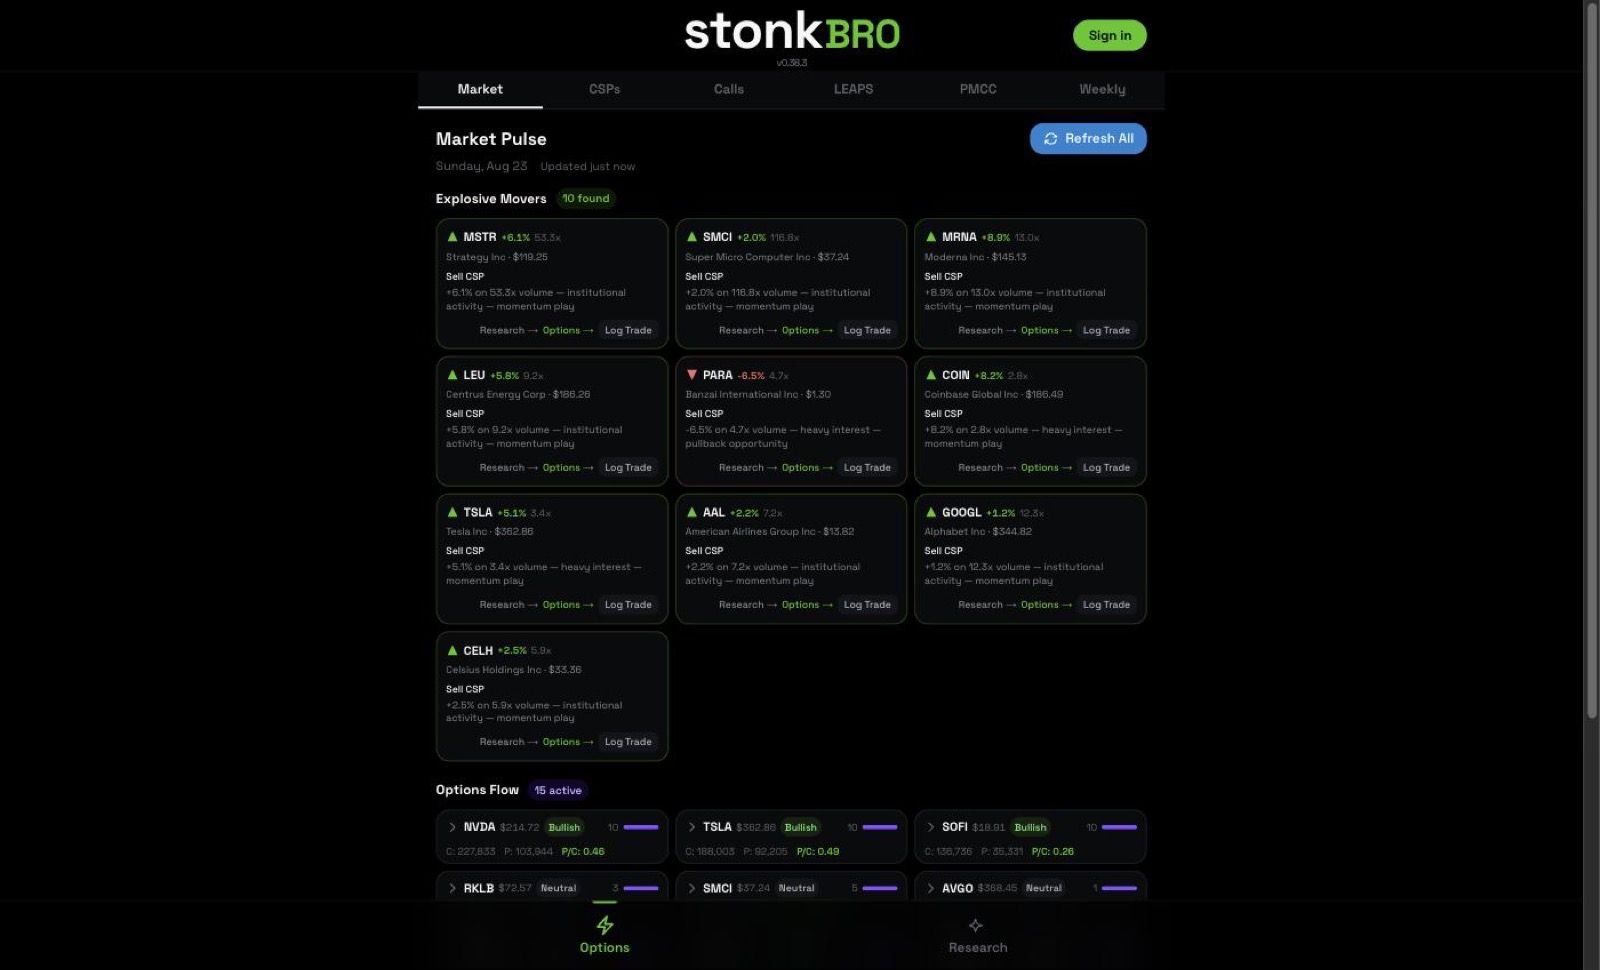Image resolution: width=1600 pixels, height=970 pixels.
Task: Expand the NVDA options flow row
Action: [x=452, y=827]
